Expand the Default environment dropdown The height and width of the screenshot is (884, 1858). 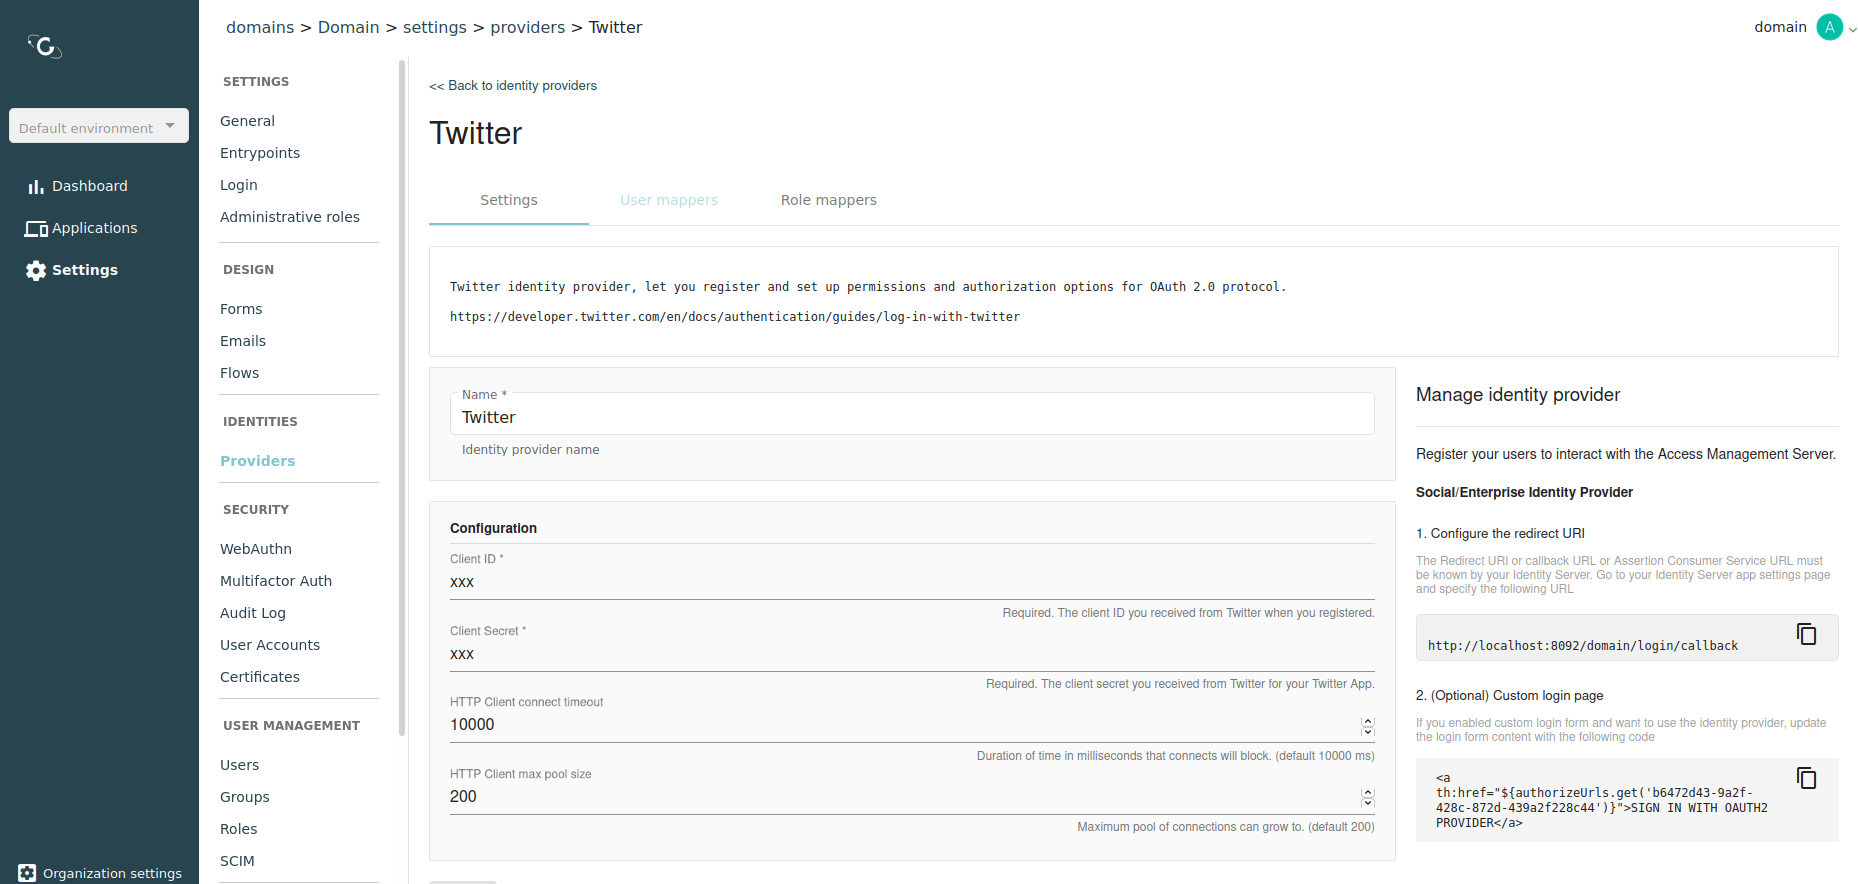[98, 126]
